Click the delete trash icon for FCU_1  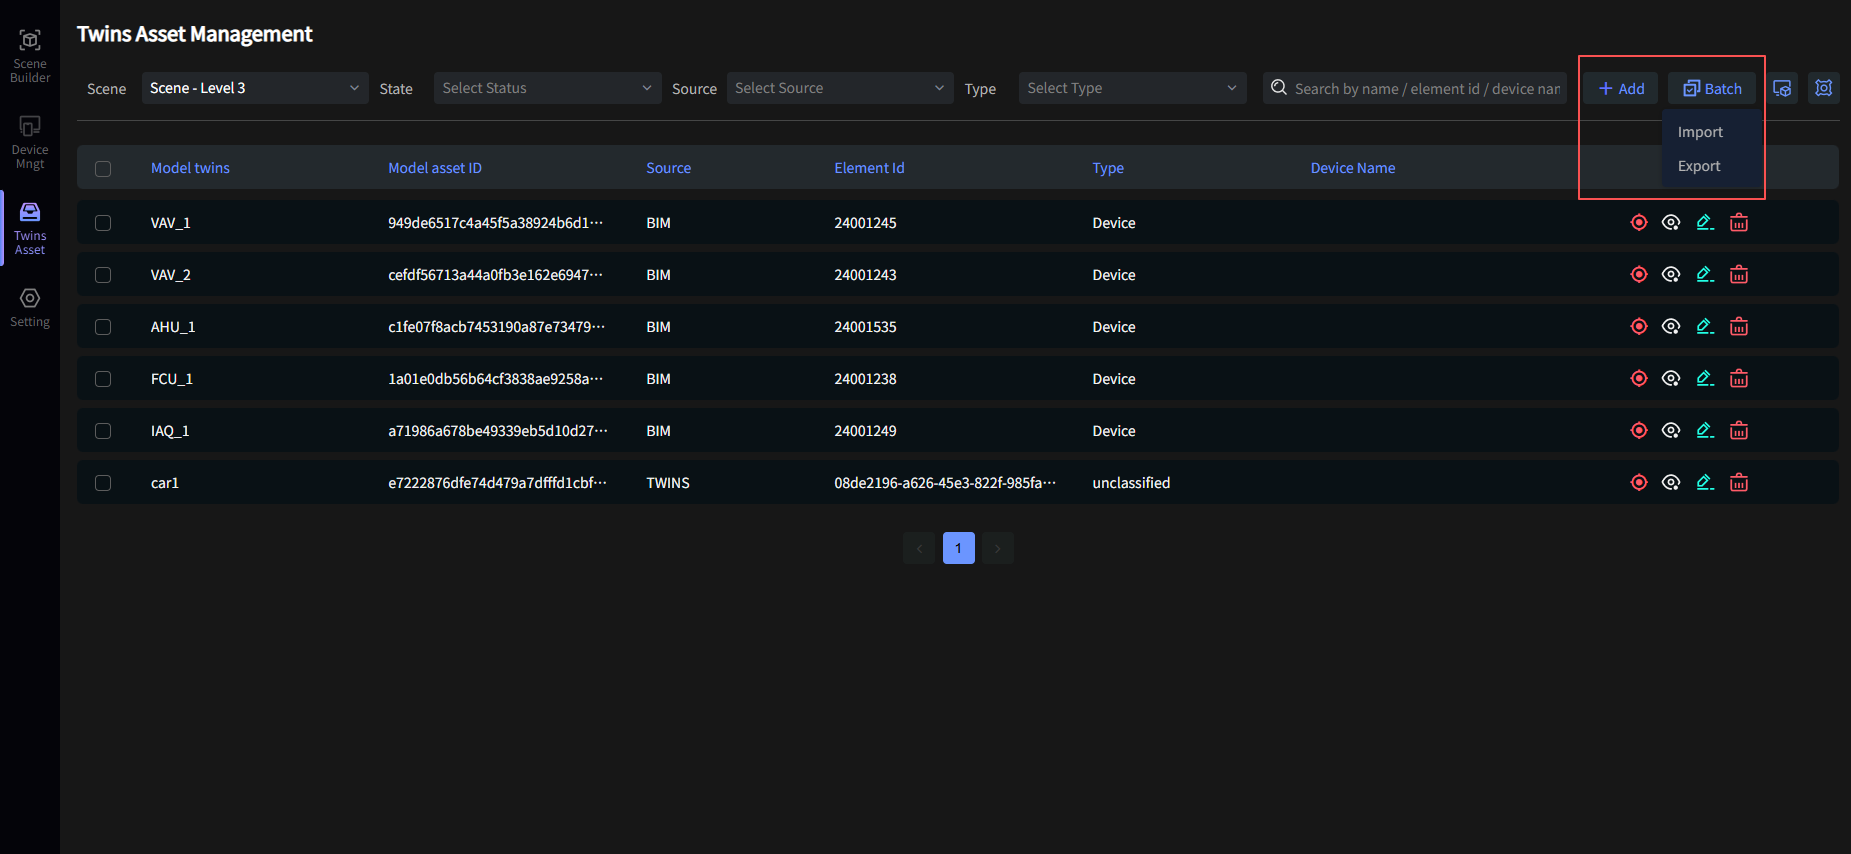click(1739, 379)
